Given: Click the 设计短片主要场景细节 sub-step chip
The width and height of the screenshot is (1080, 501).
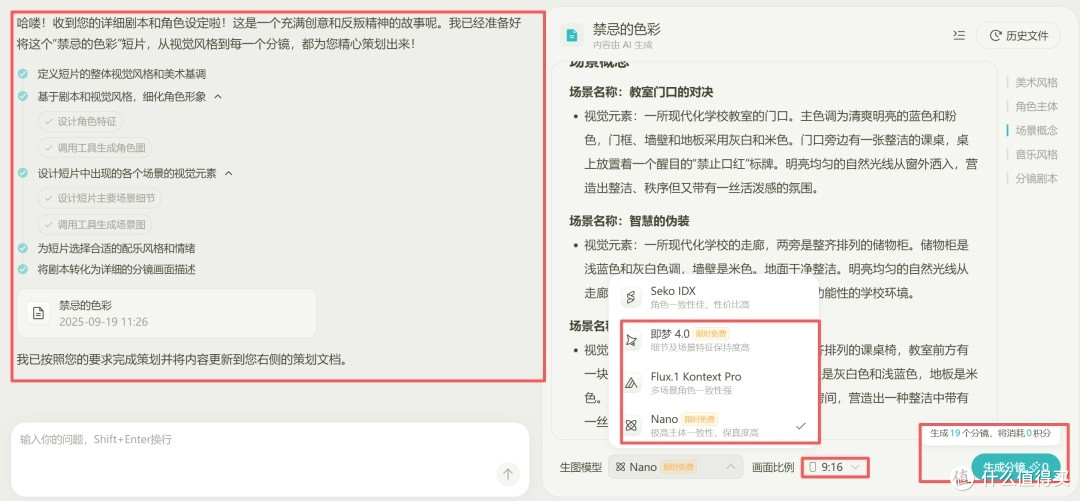Looking at the screenshot, I should pyautogui.click(x=99, y=198).
